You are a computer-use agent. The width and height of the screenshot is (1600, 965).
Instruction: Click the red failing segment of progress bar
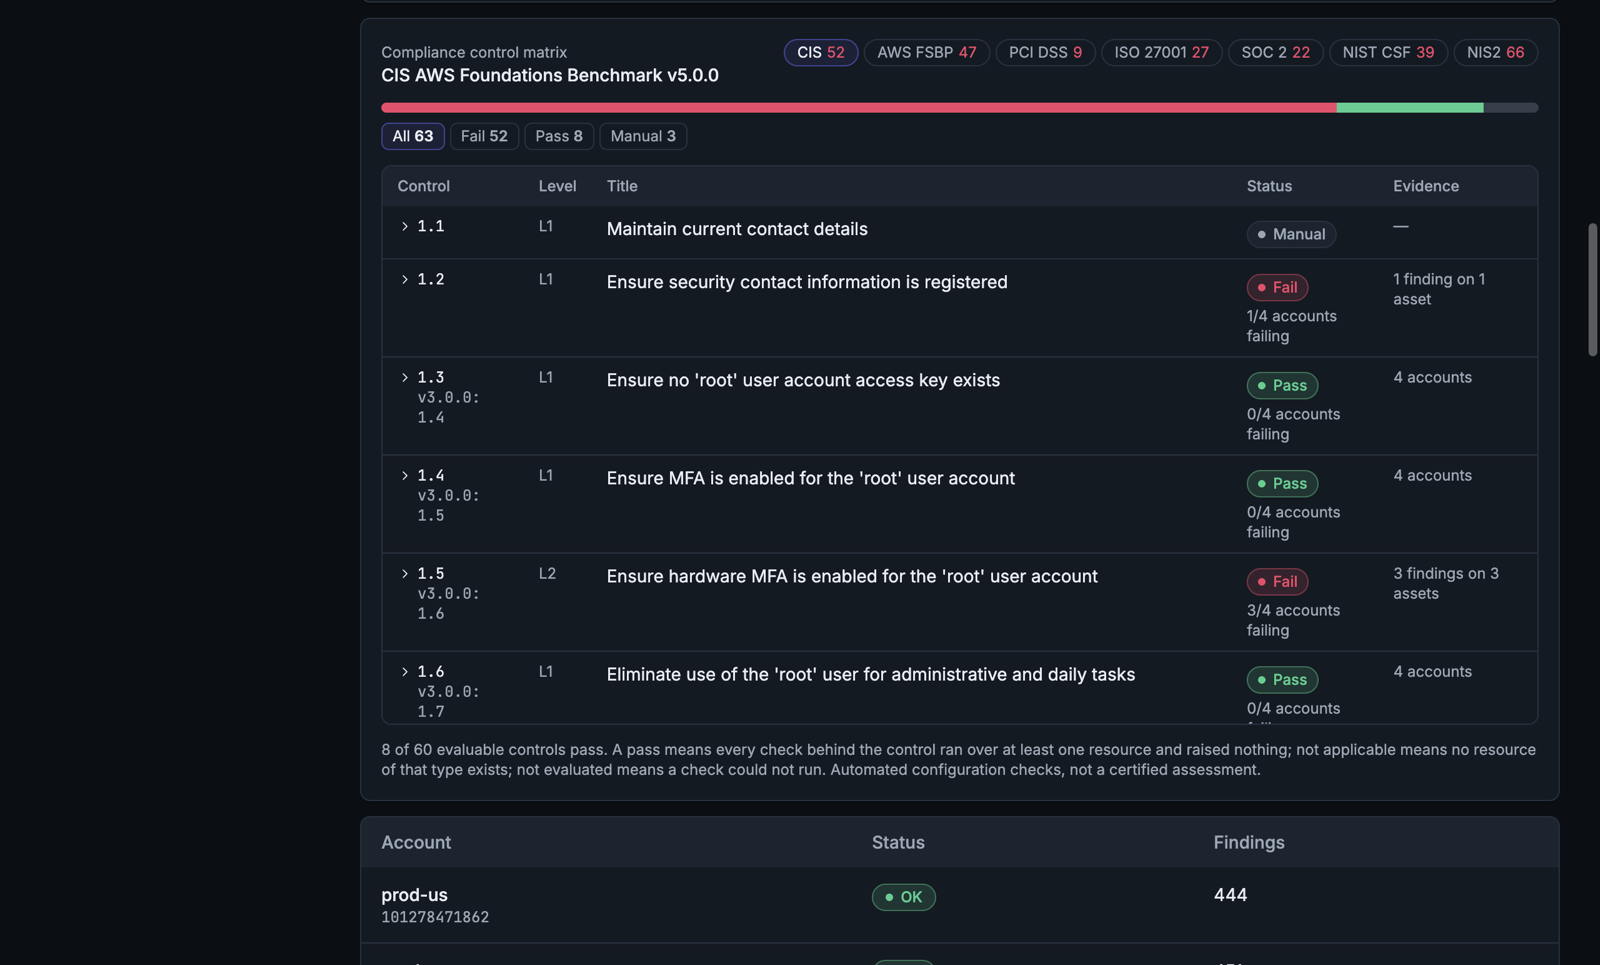858,108
